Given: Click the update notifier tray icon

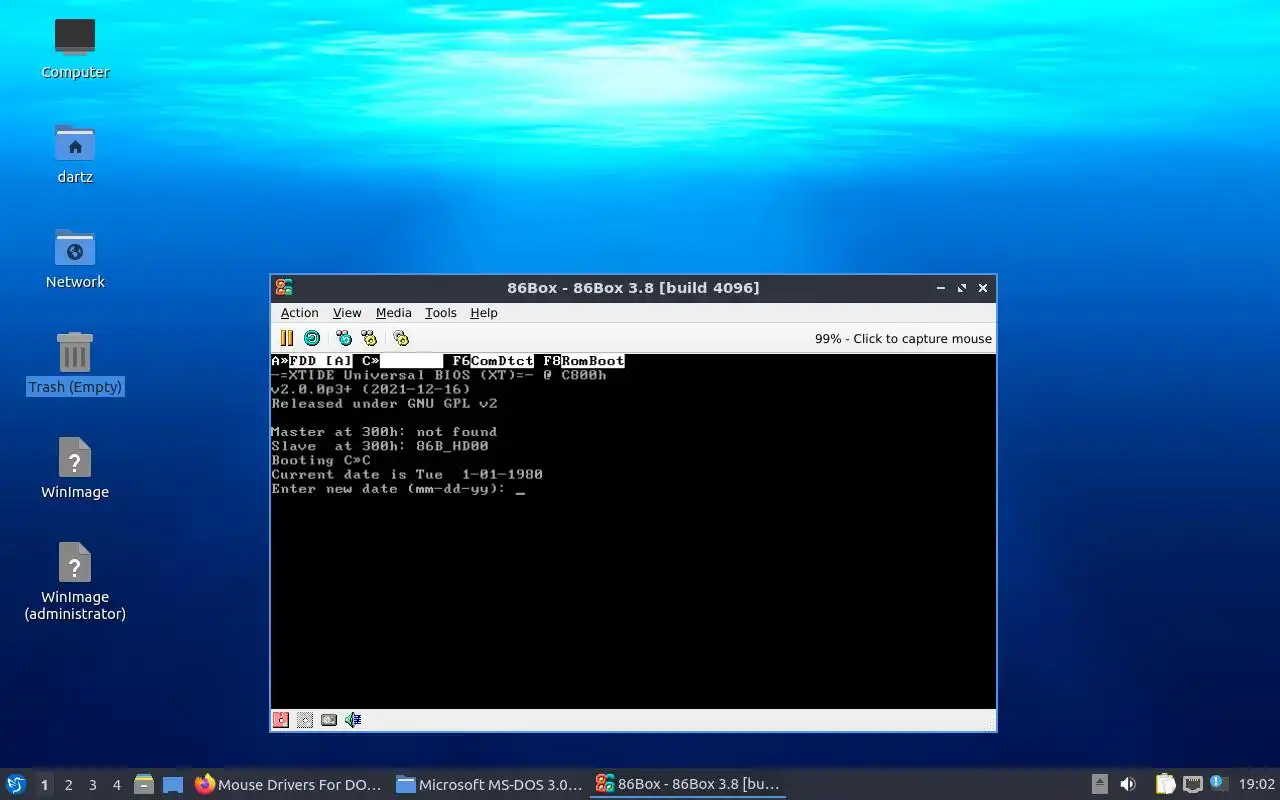Looking at the screenshot, I should [x=1218, y=784].
